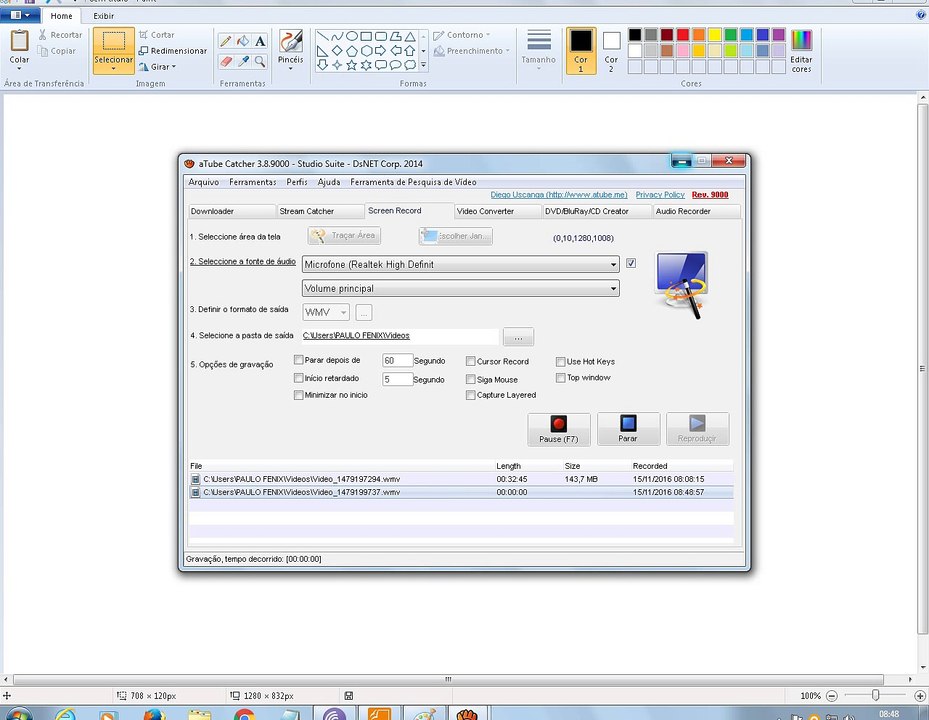Expand the shapes gallery more arrow
929x720 pixels.
point(423,65)
